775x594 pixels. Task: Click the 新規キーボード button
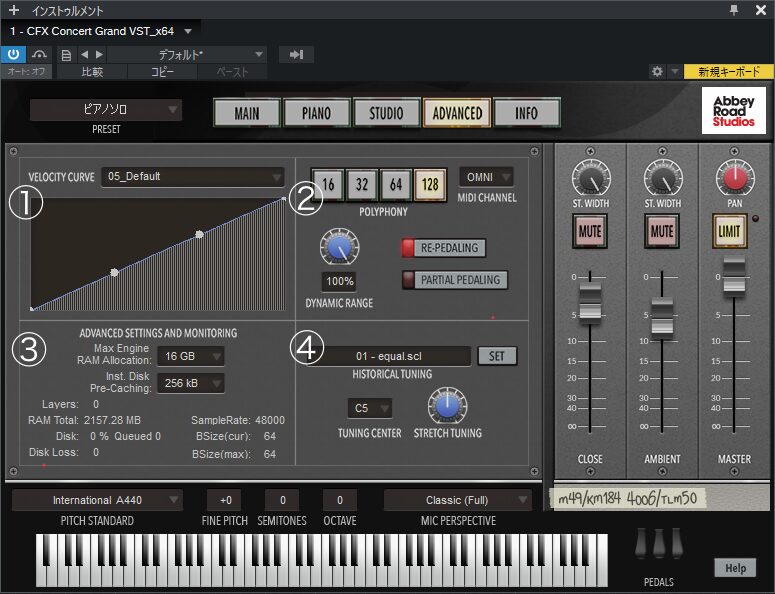(729, 72)
